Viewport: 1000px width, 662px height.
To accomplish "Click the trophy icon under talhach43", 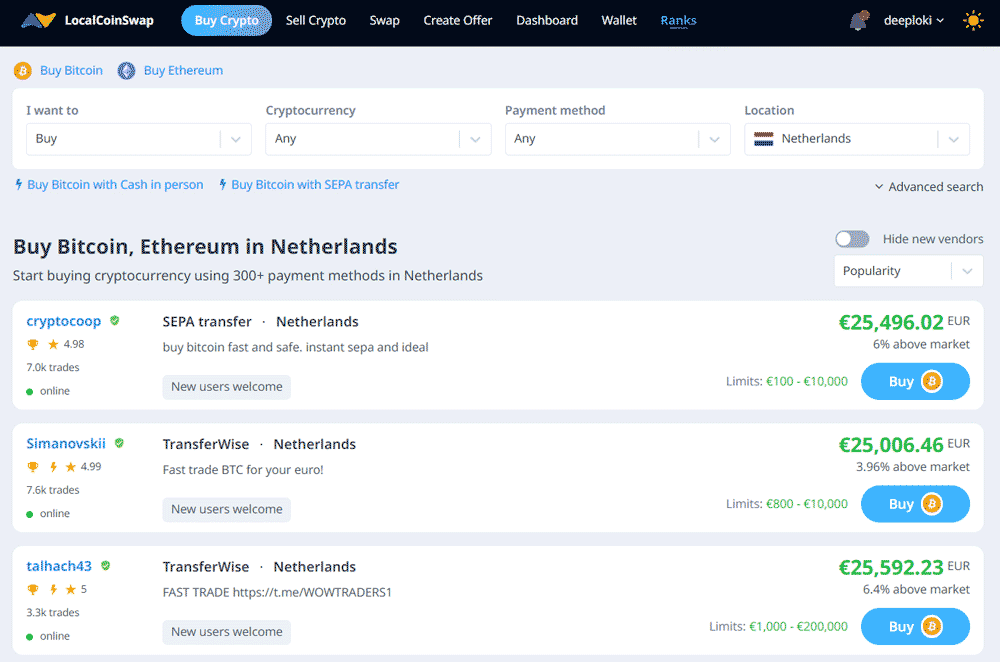I will [x=33, y=589].
